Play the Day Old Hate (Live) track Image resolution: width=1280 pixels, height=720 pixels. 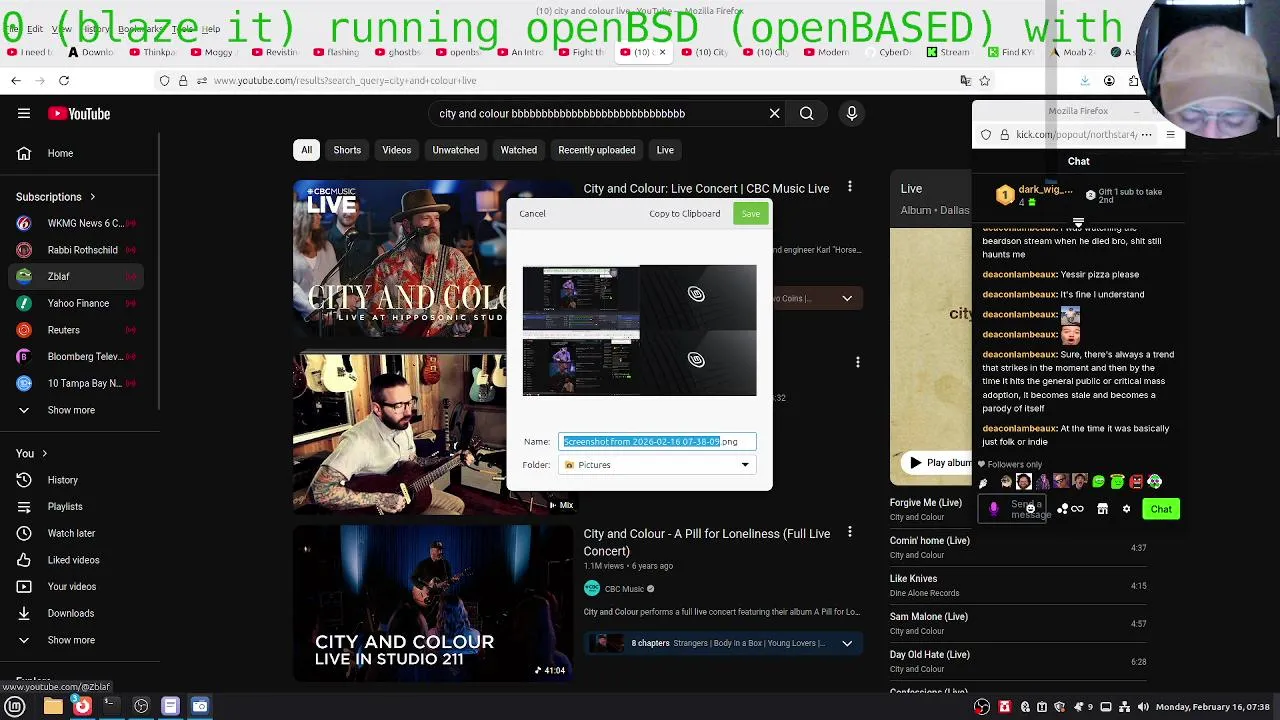click(x=1020, y=661)
